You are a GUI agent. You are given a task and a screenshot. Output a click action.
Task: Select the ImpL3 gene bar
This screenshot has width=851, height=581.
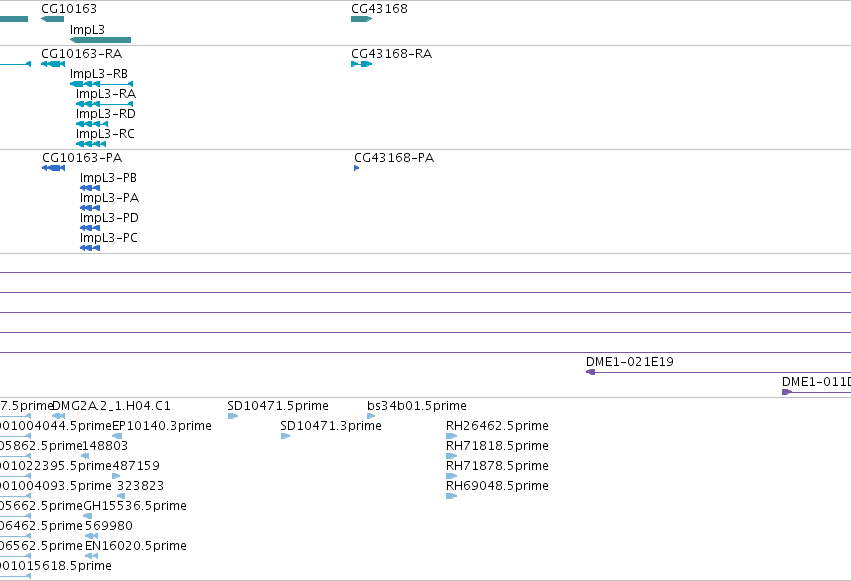pyautogui.click(x=100, y=40)
